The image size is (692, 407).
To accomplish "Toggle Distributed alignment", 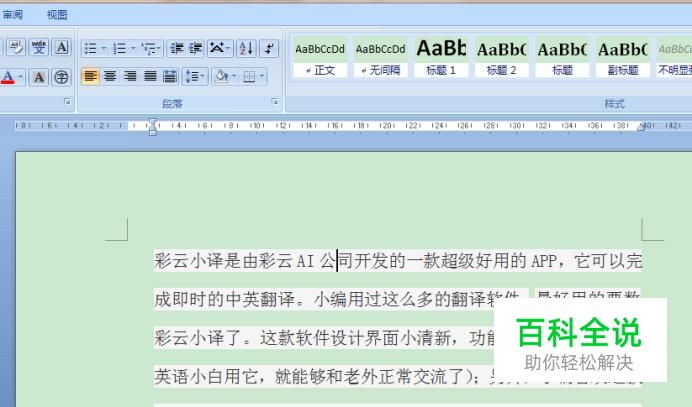I will coord(169,76).
